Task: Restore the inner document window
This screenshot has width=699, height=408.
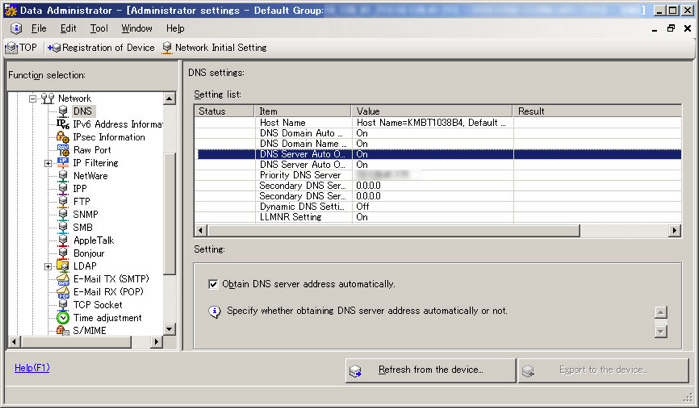Action: point(671,29)
